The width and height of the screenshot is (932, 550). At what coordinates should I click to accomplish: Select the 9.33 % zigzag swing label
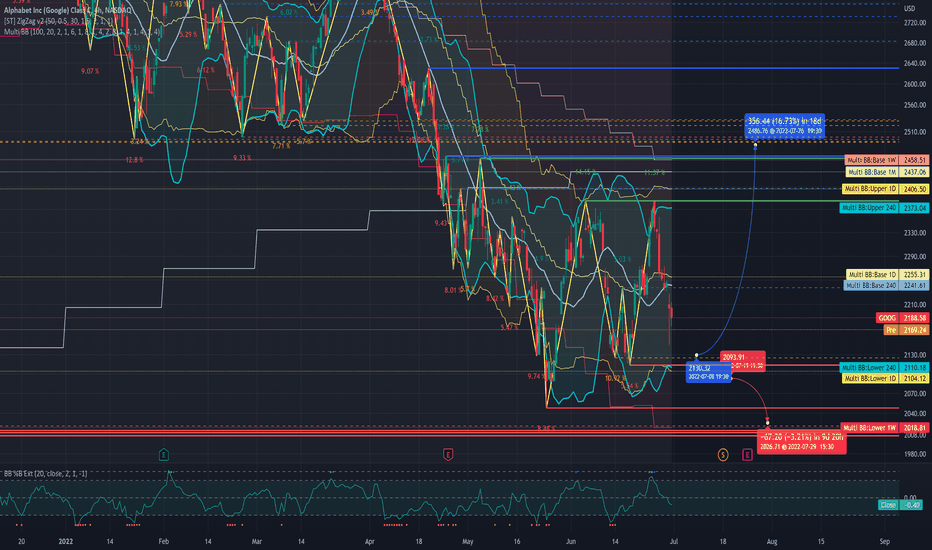click(242, 158)
